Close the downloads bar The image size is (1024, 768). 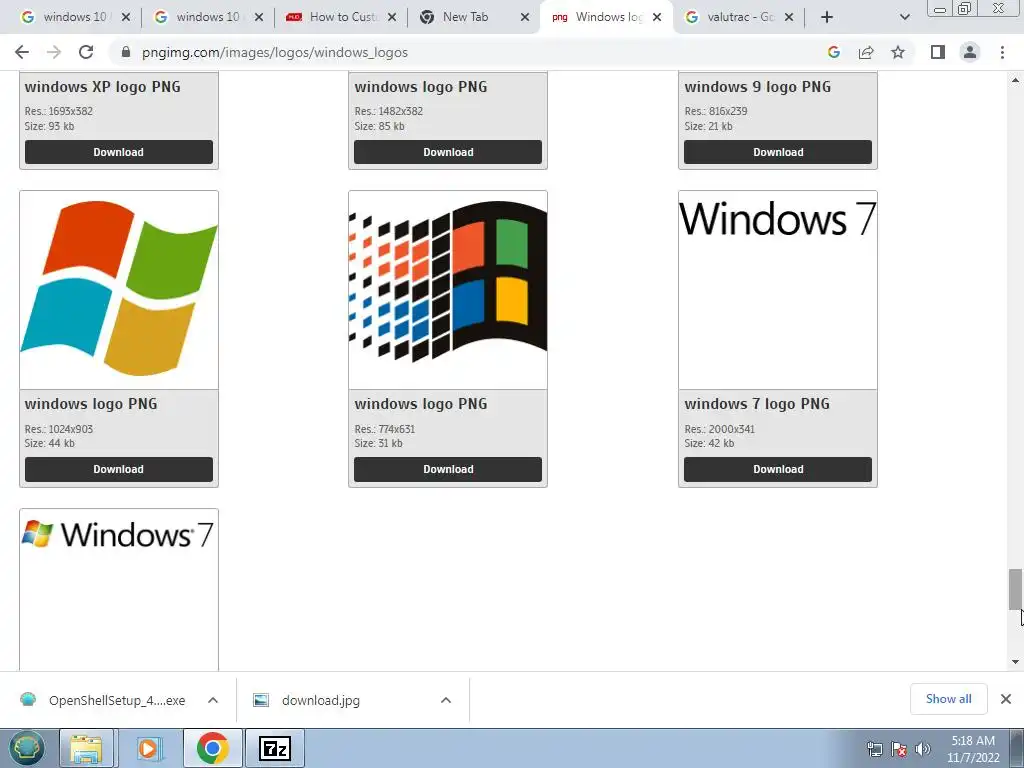coord(1006,699)
